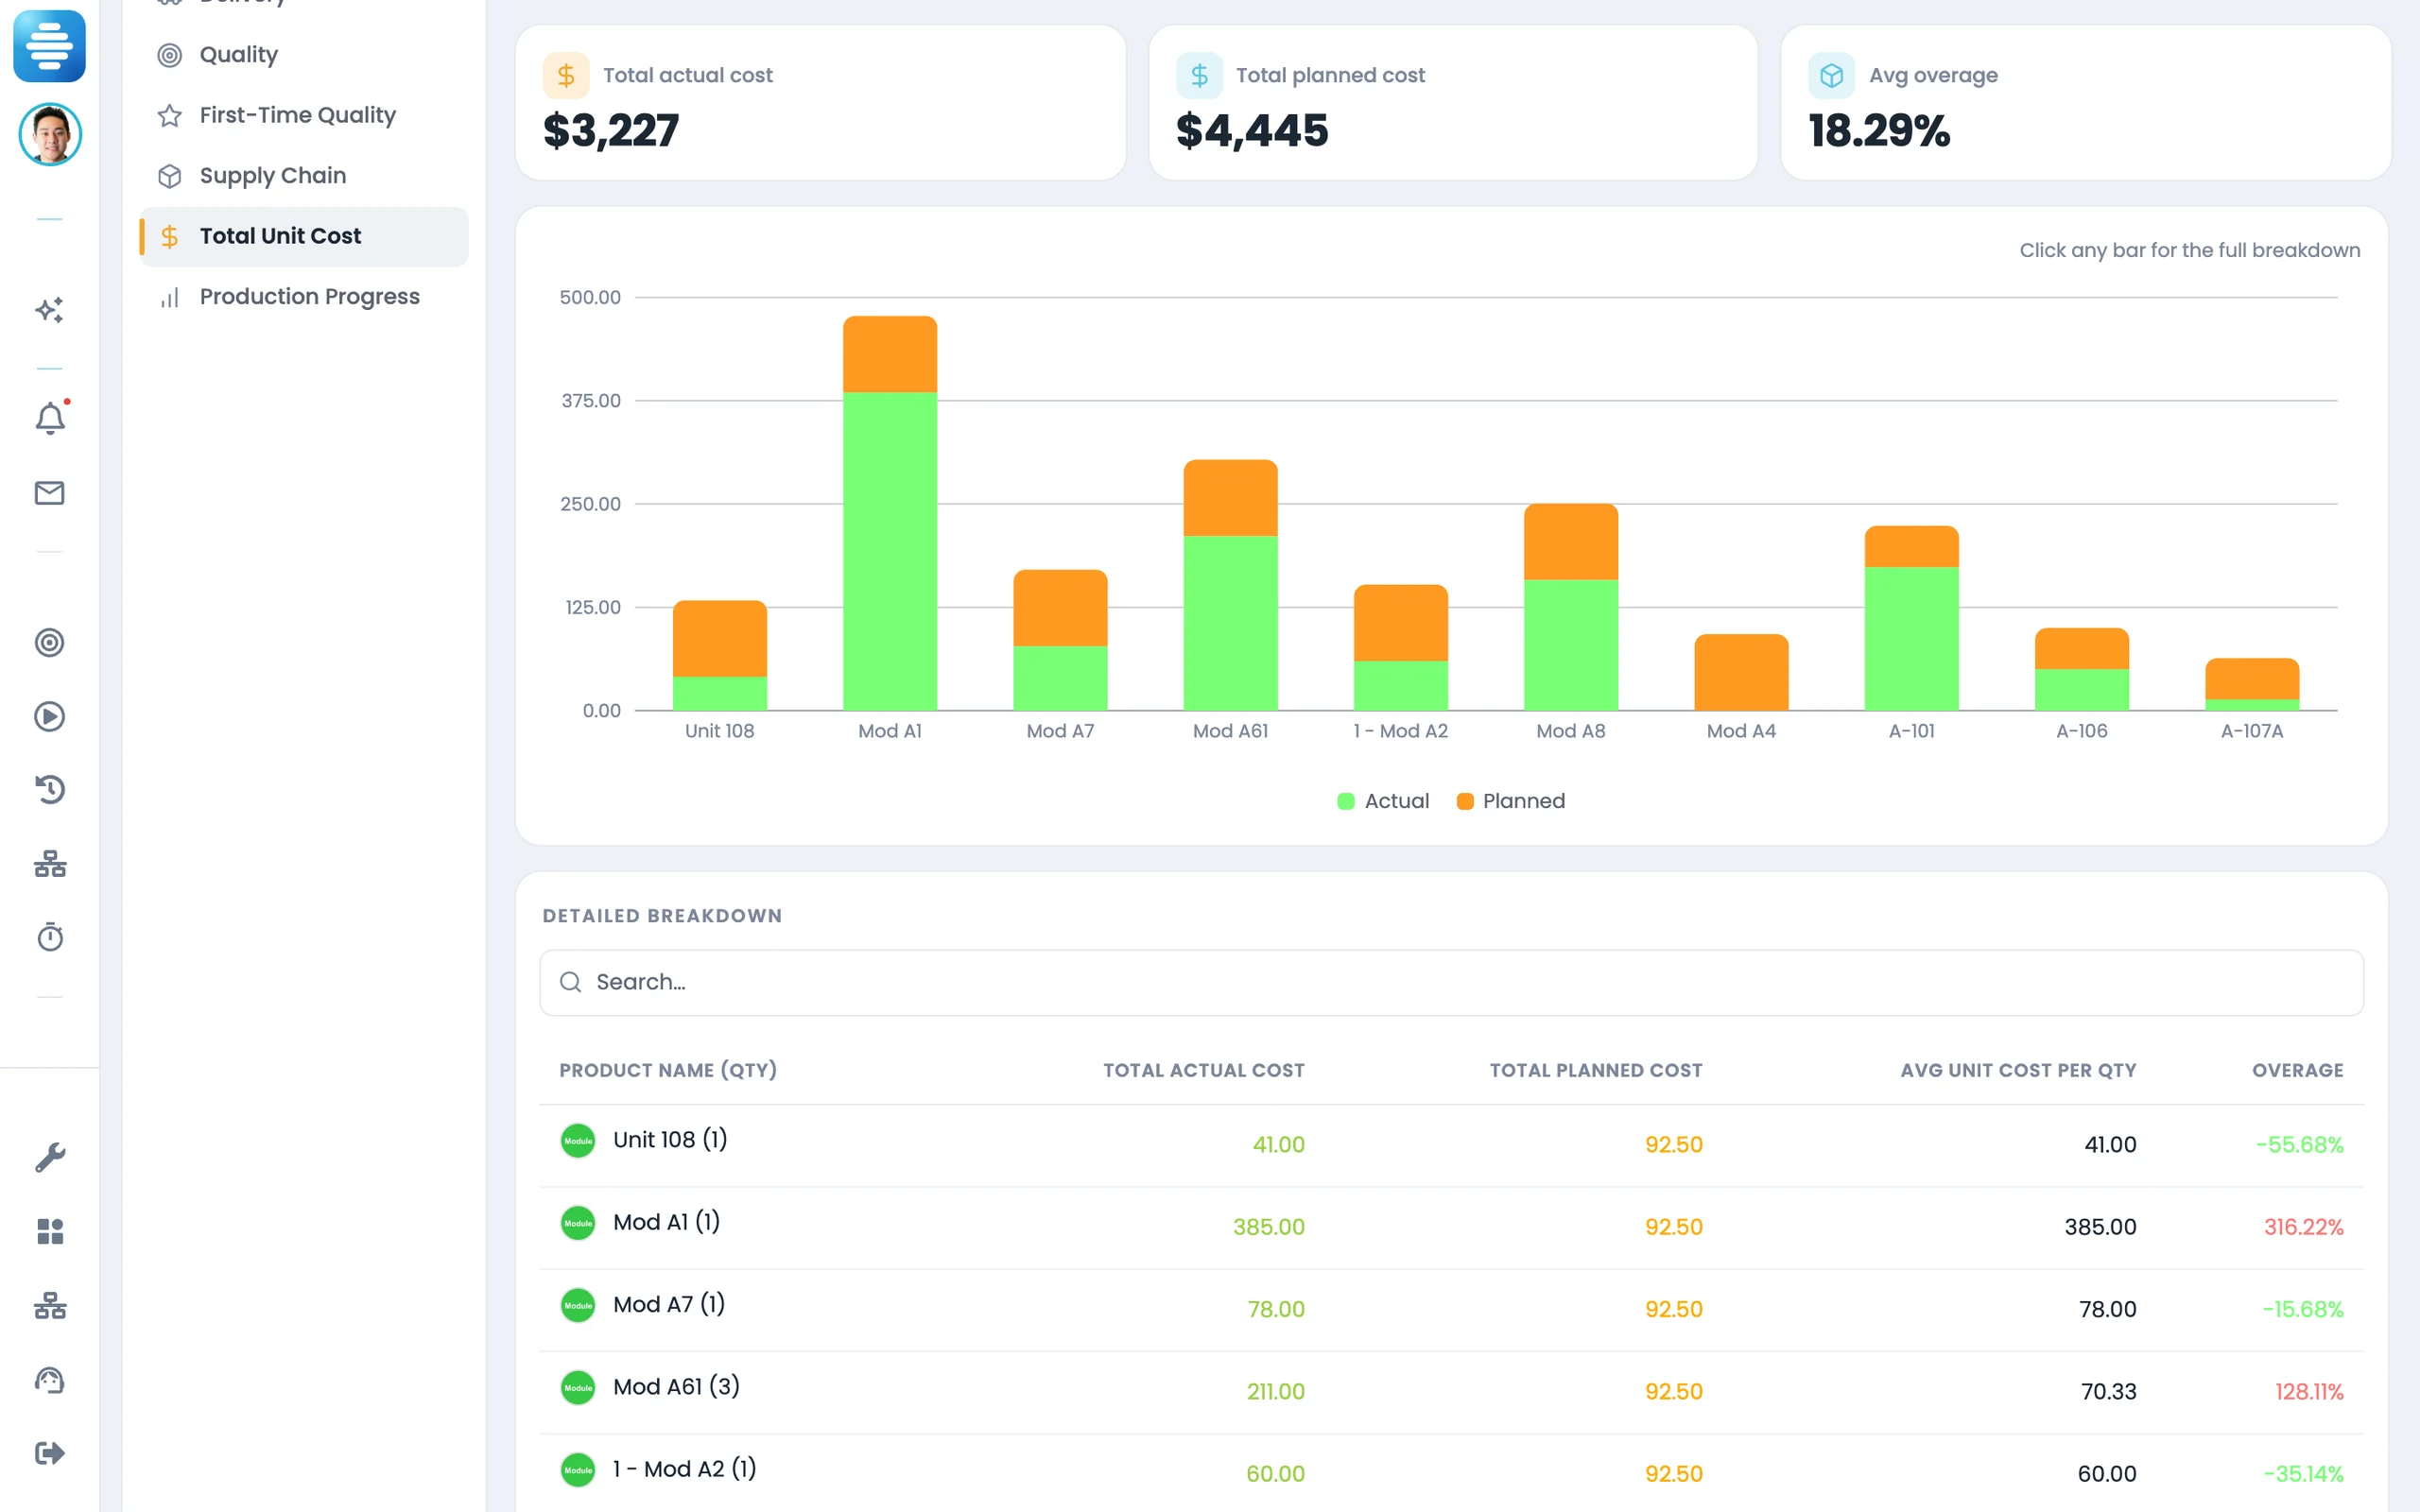The image size is (2420, 1512).
Task: Click the stopwatch timer icon
Action: pos(50,937)
